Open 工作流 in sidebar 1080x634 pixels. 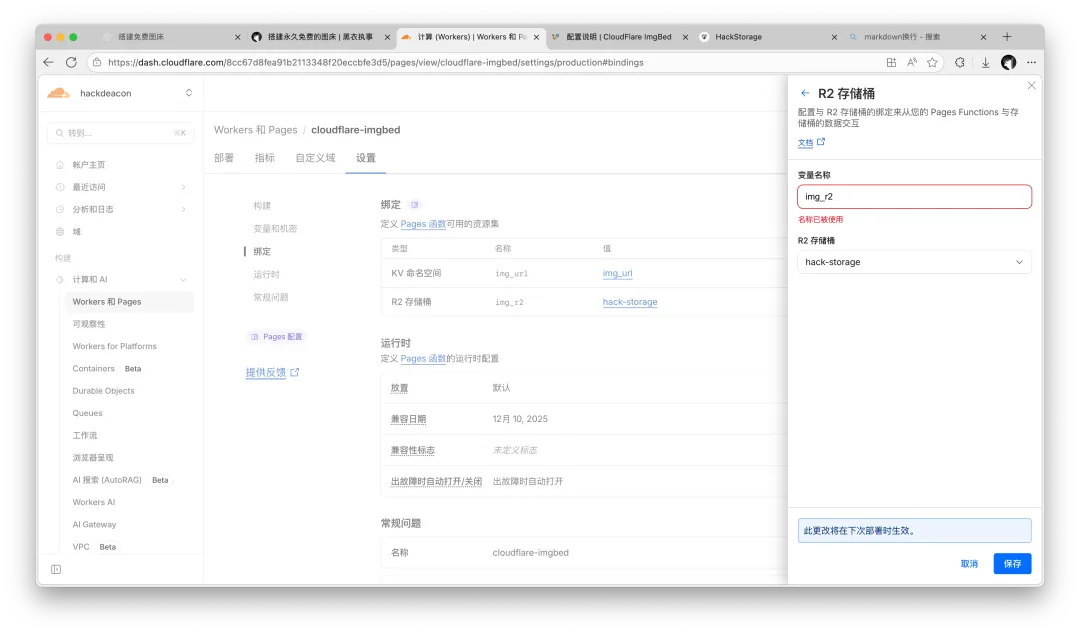click(x=85, y=436)
